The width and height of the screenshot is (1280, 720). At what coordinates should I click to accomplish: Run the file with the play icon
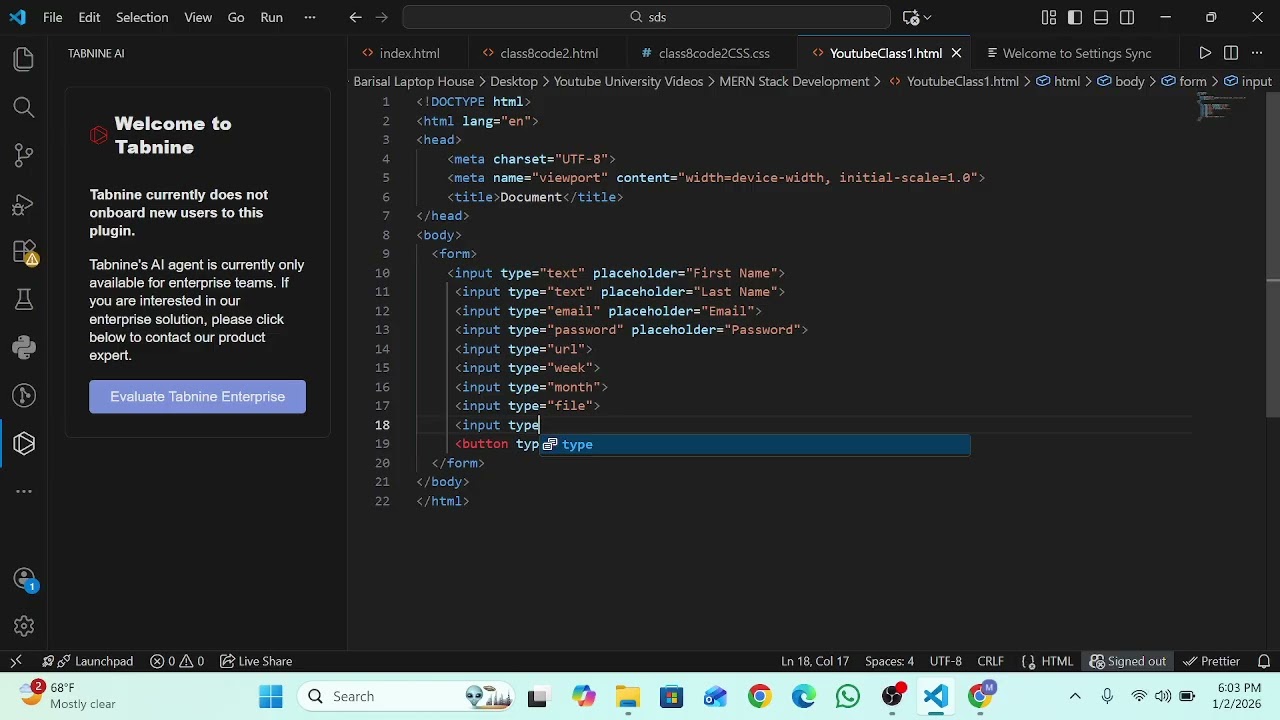[x=1205, y=53]
